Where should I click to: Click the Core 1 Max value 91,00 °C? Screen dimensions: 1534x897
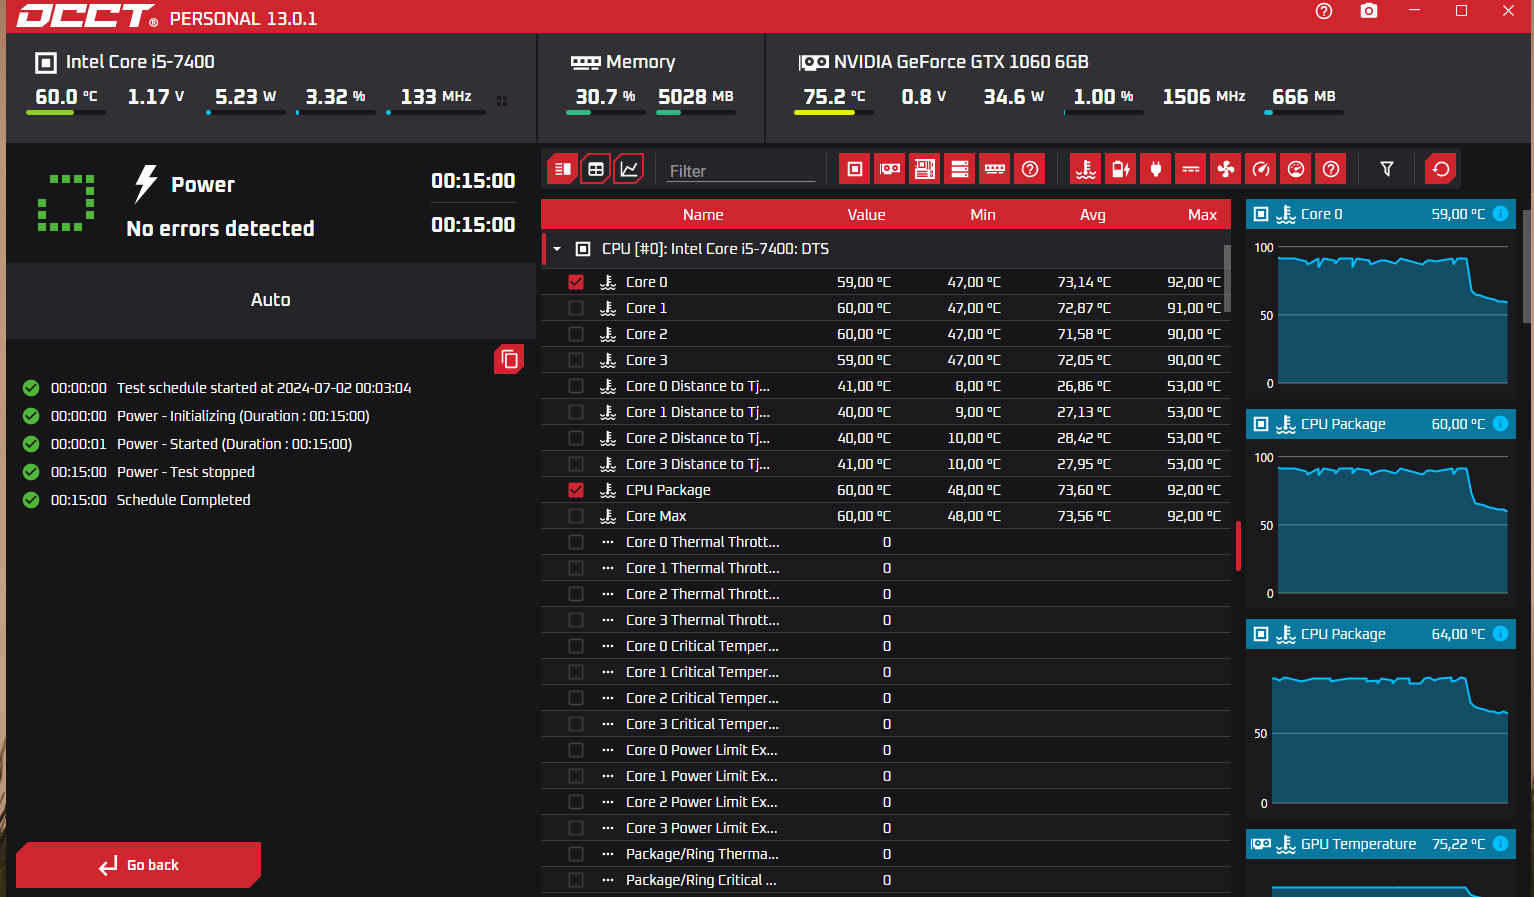tap(1194, 308)
